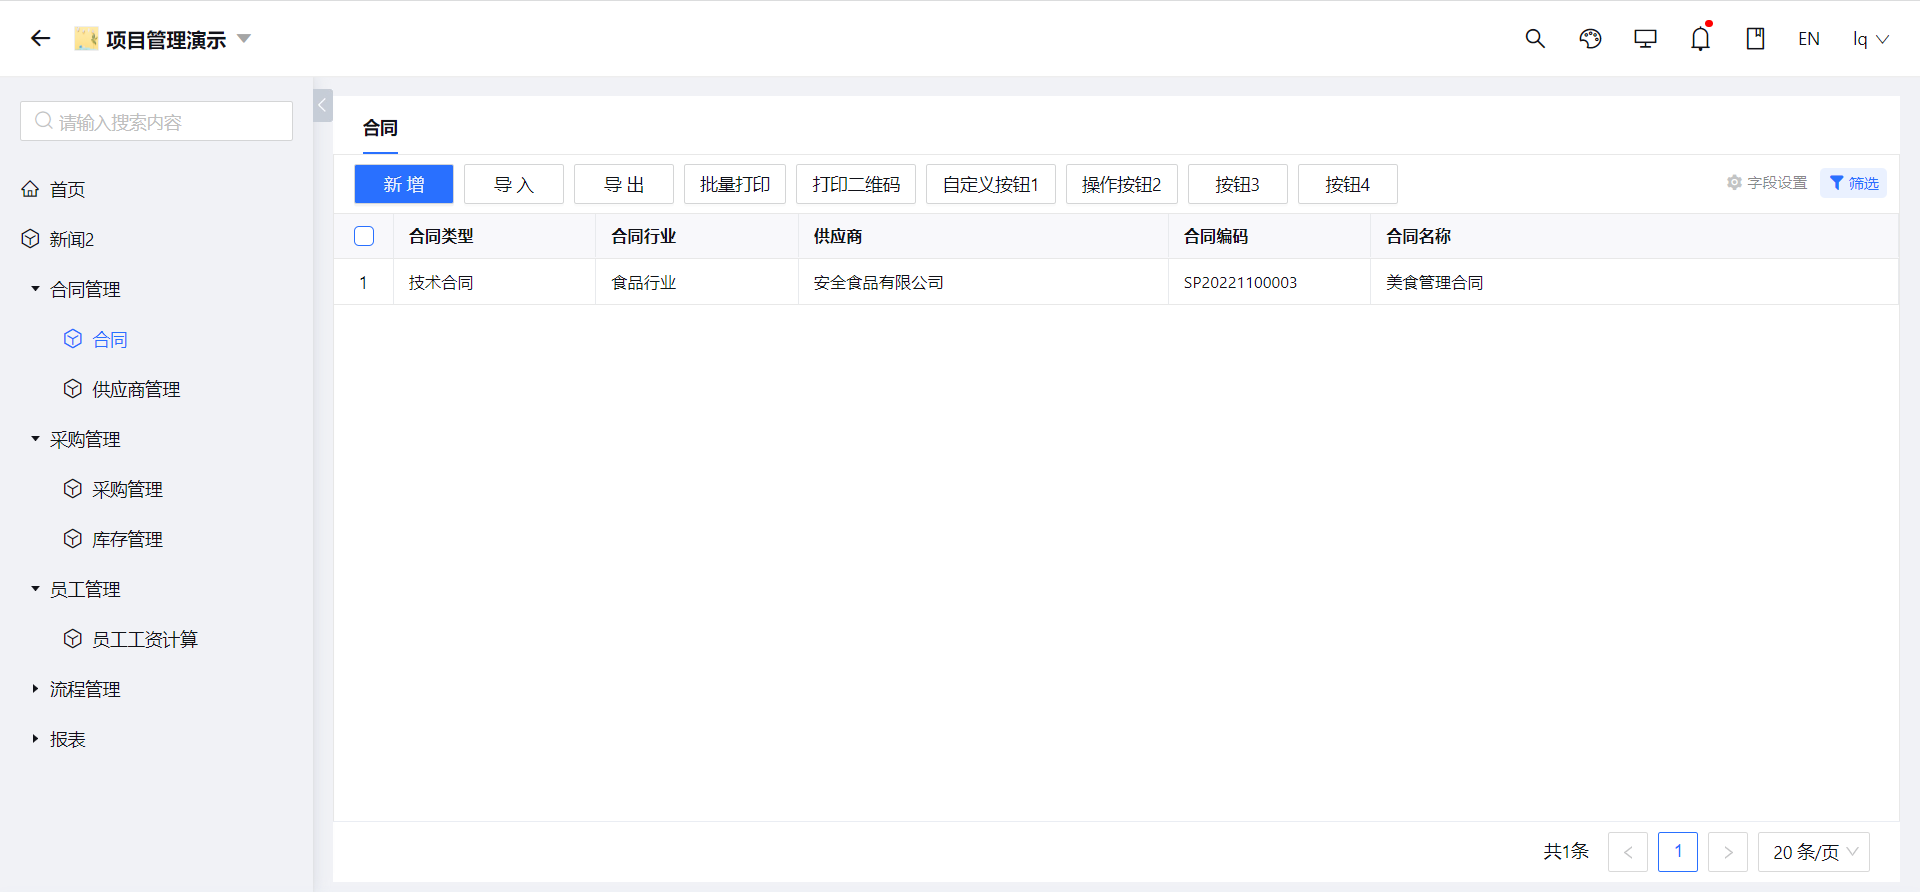Select page 1 in pagination
The image size is (1920, 892).
tap(1678, 852)
